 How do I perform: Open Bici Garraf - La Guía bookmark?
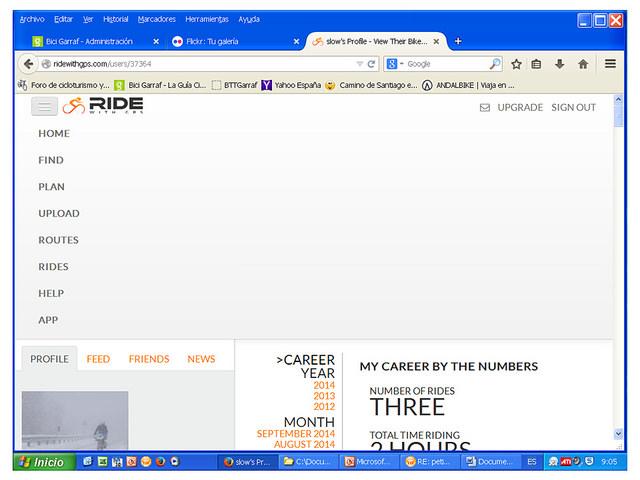(160, 85)
